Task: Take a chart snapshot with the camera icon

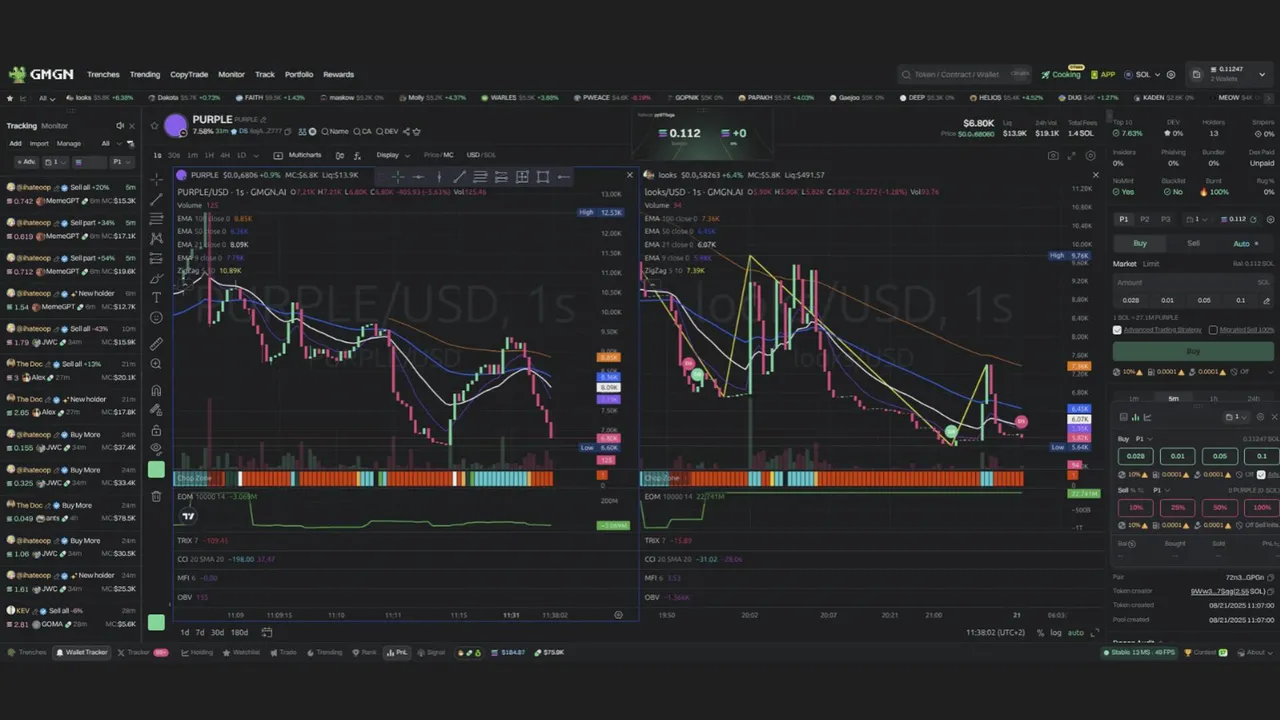Action: 1053,156
